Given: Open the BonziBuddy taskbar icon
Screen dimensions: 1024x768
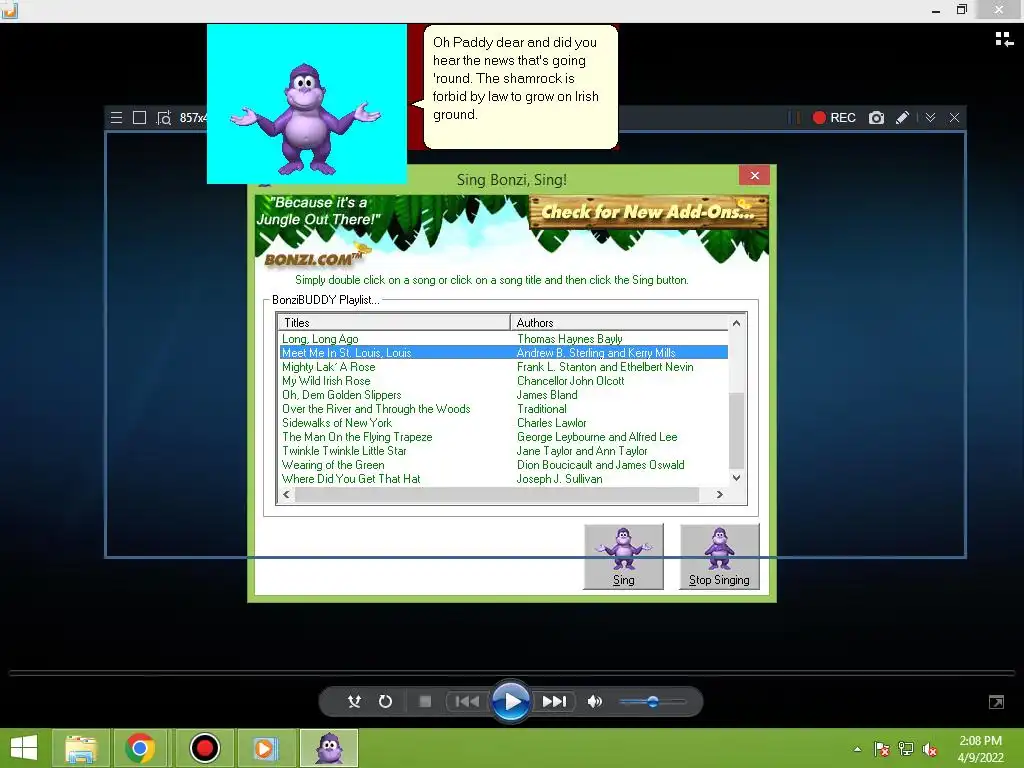Looking at the screenshot, I should click(329, 748).
